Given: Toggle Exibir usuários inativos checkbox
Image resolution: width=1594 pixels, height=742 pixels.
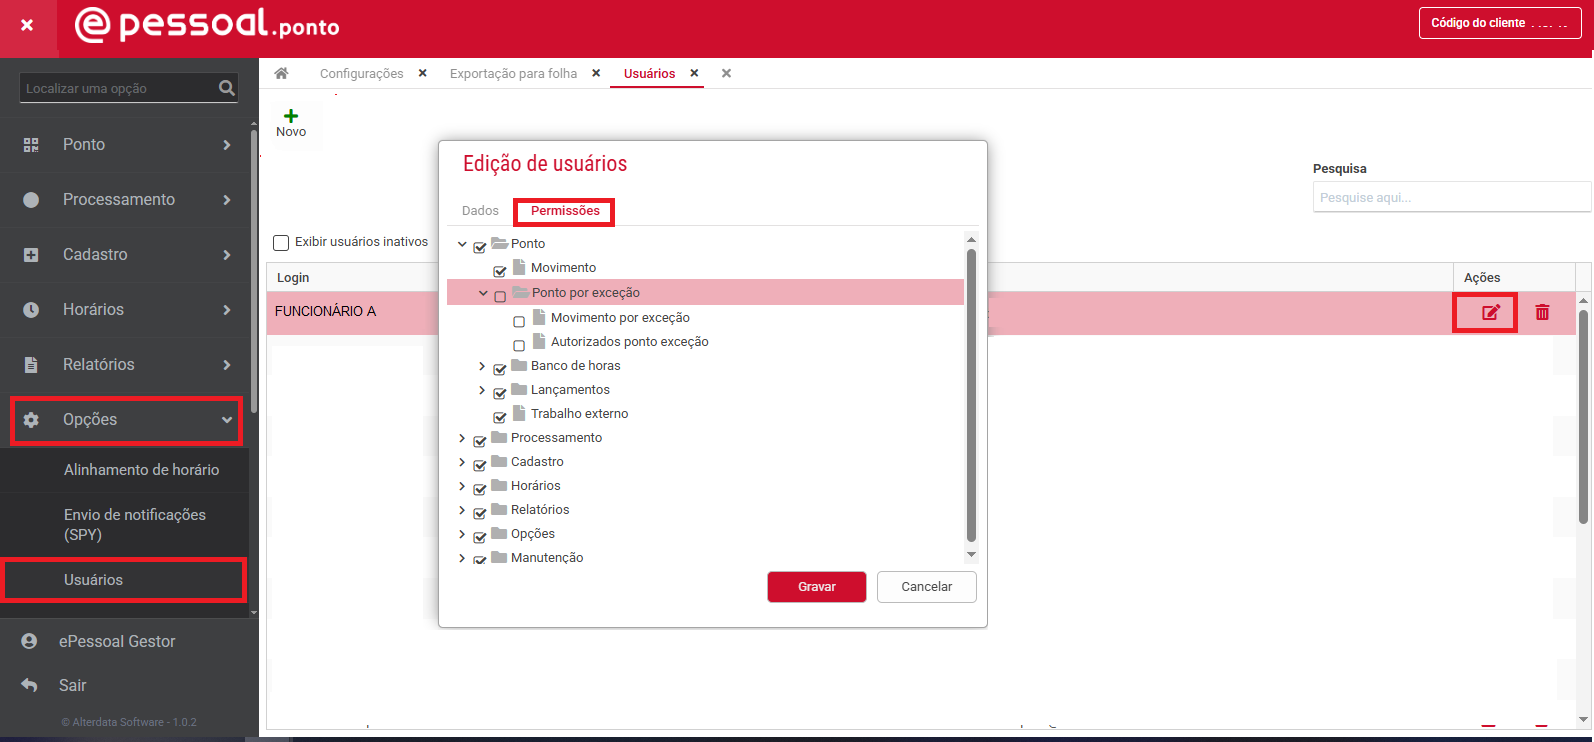Looking at the screenshot, I should tap(281, 242).
